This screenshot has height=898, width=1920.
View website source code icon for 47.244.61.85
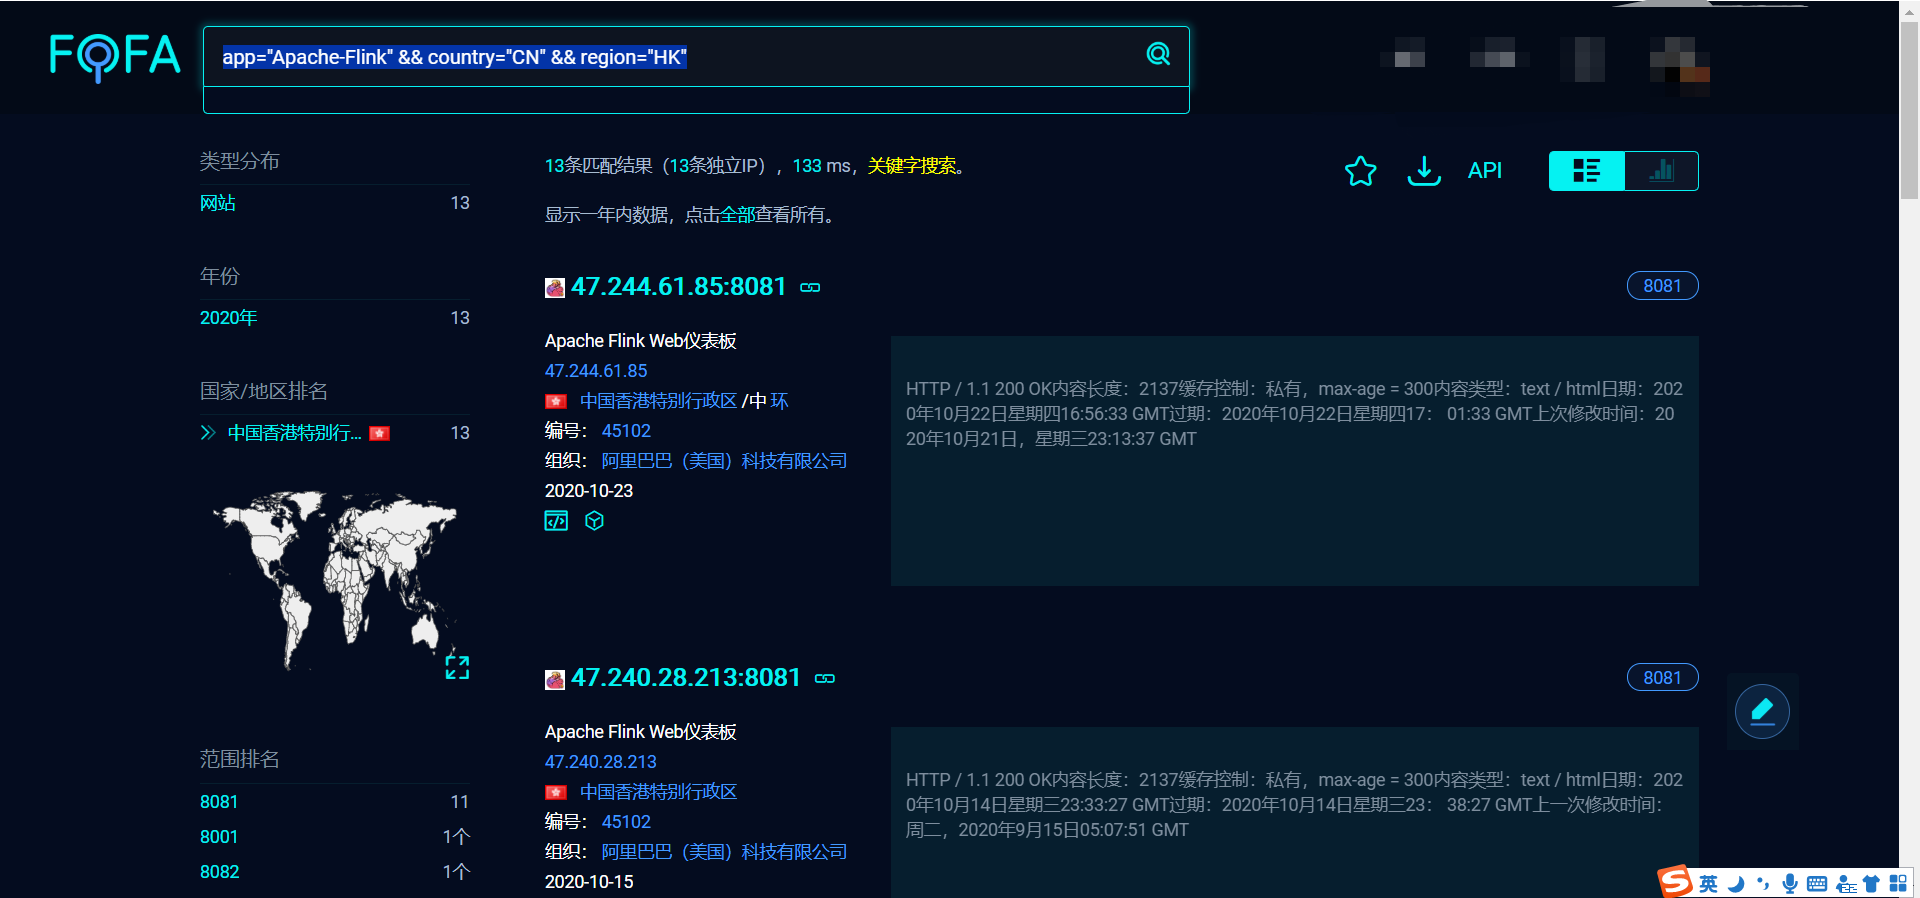(556, 521)
